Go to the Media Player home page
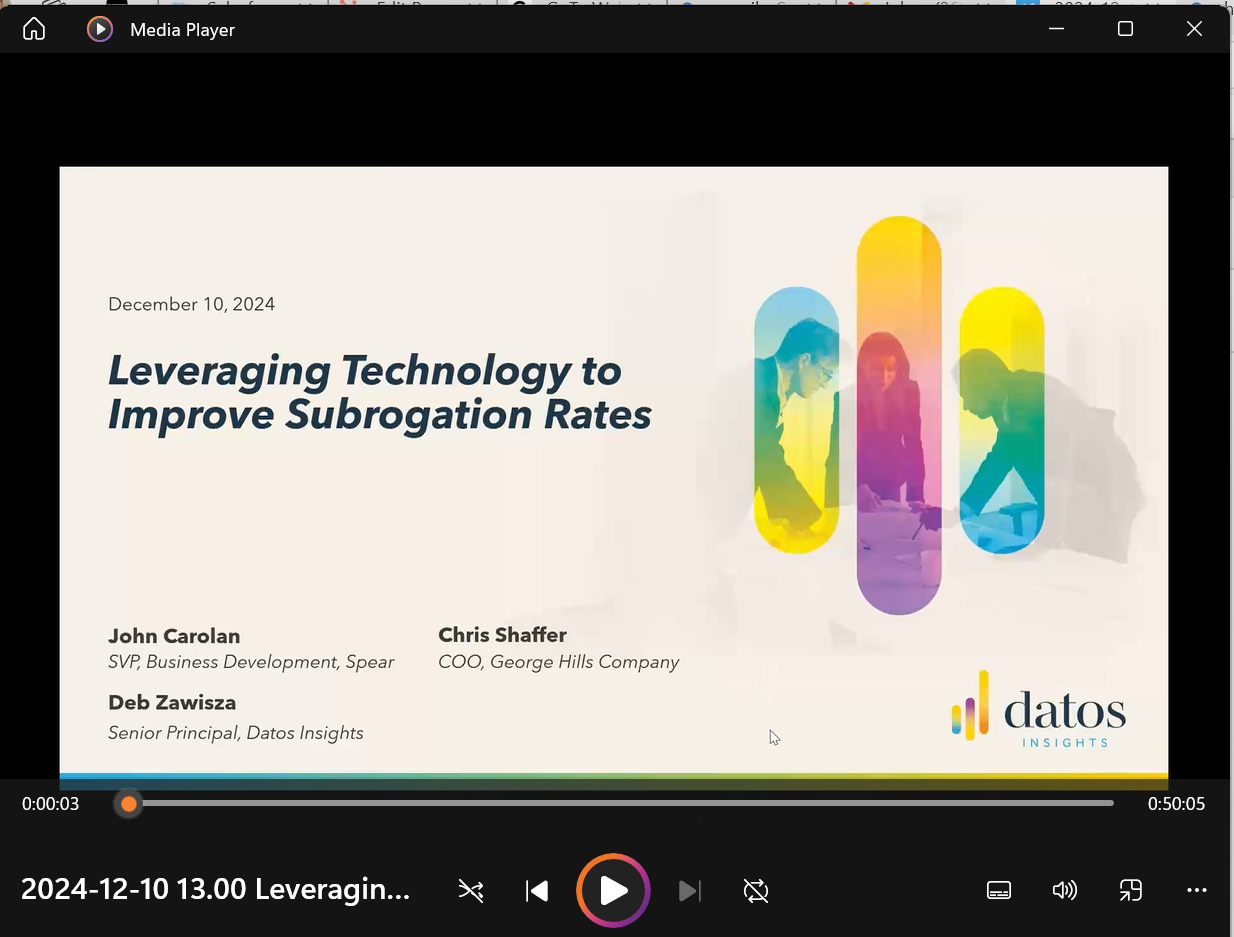 click(34, 29)
